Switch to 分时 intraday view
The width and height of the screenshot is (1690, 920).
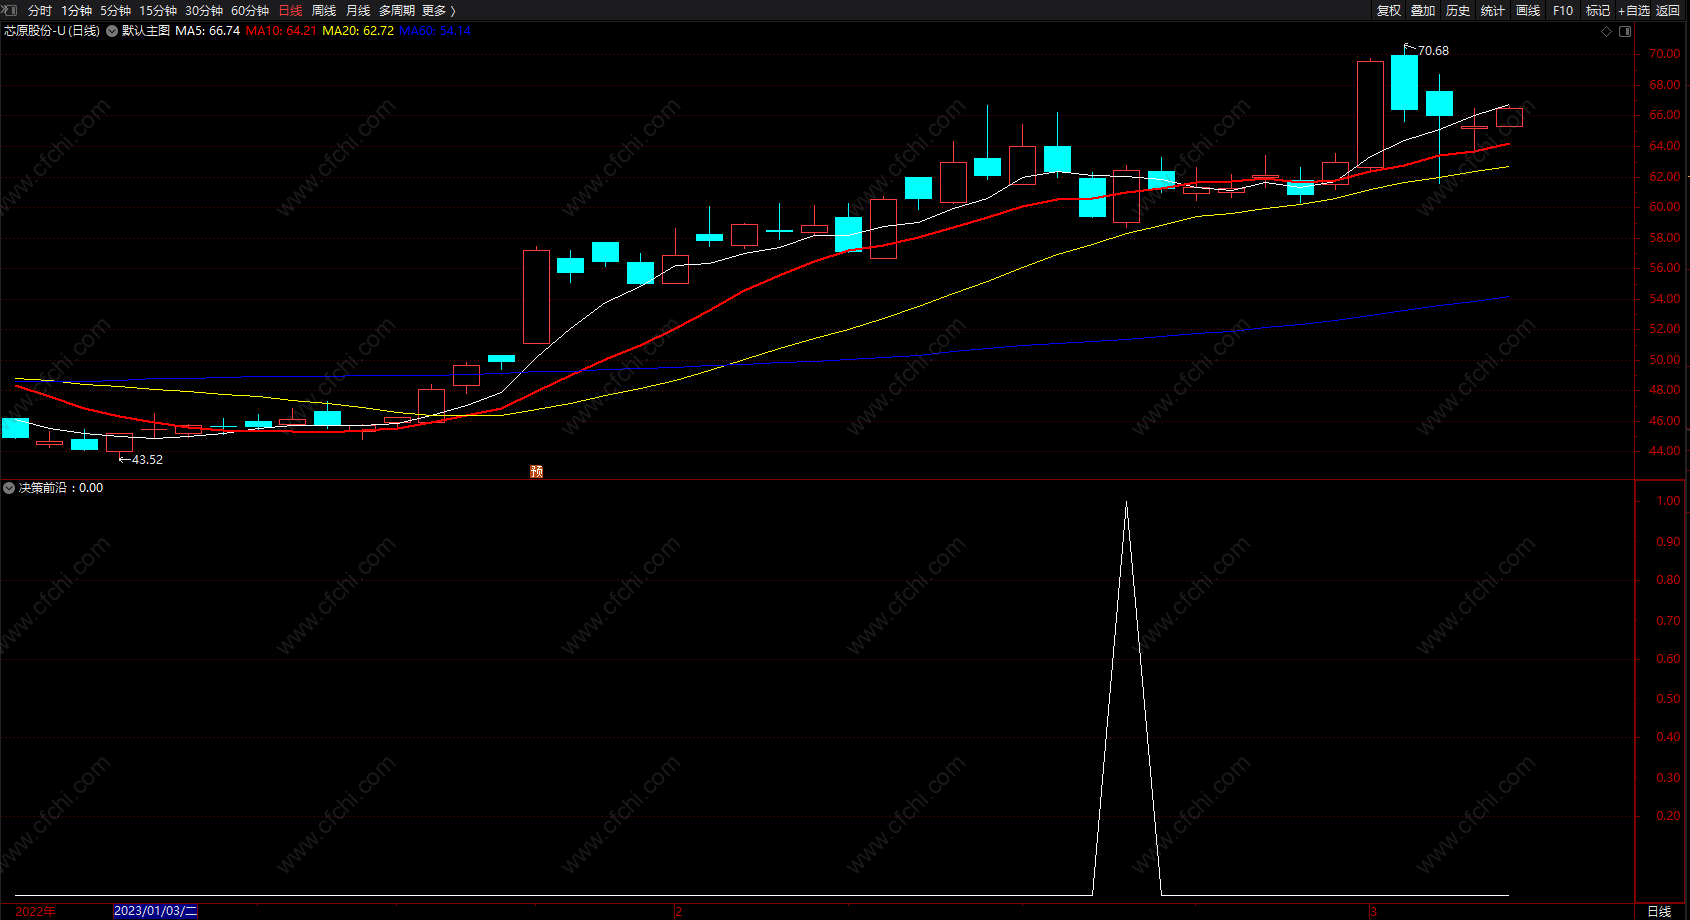point(40,10)
